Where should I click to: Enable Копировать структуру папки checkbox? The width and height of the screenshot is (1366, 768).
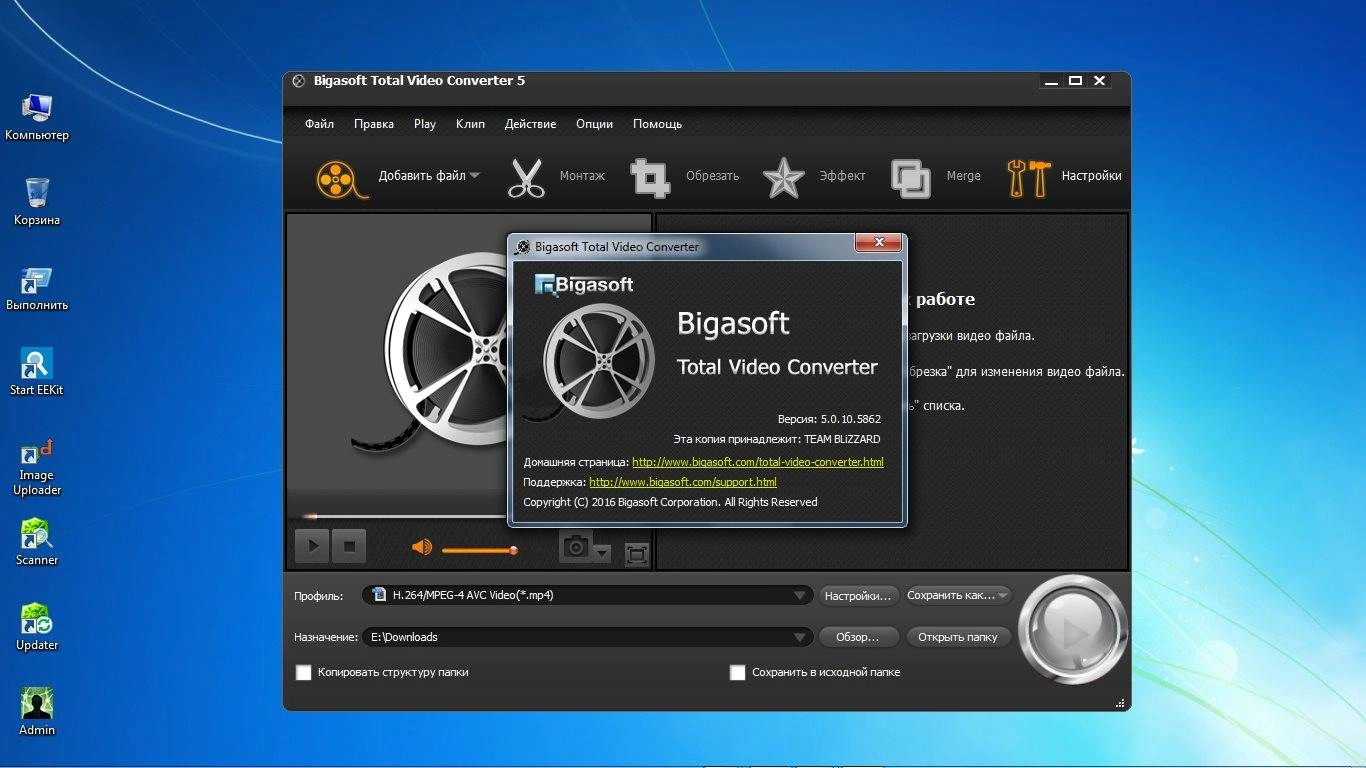coord(304,673)
